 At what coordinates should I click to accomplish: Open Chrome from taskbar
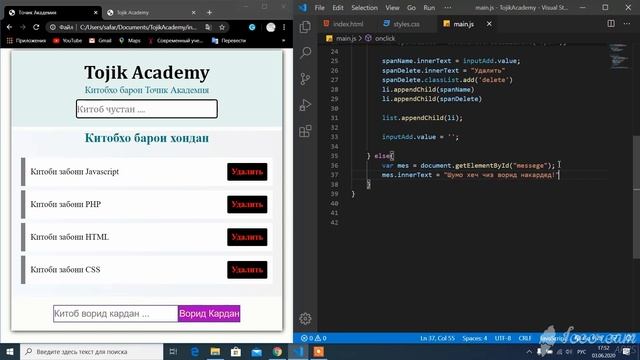point(277,351)
